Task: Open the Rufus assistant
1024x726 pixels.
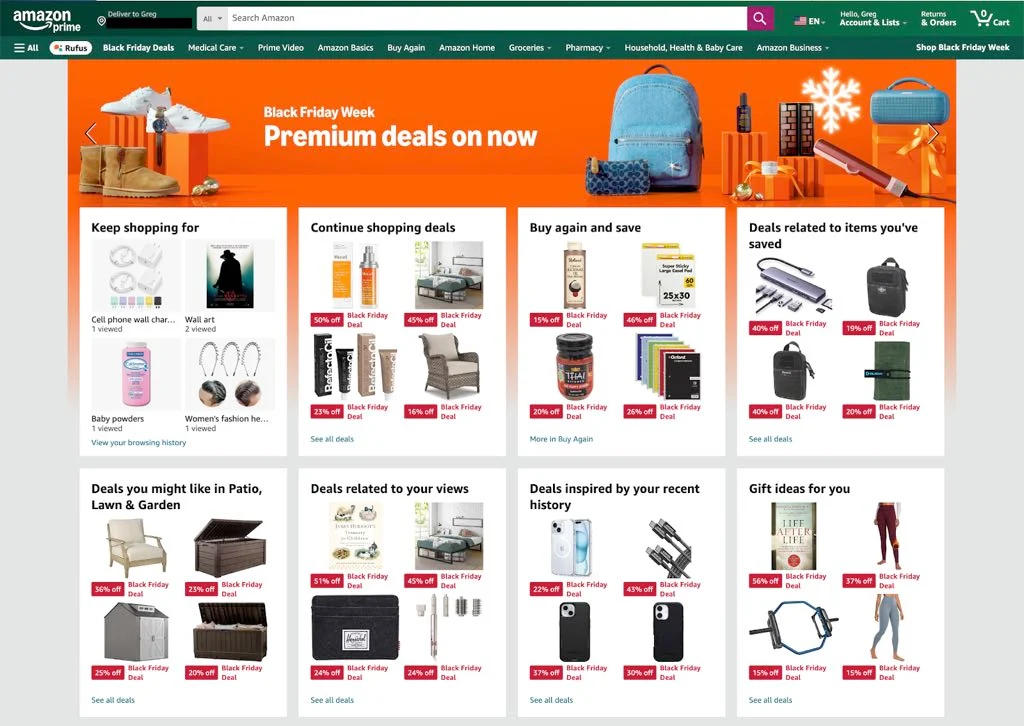Action: (71, 48)
